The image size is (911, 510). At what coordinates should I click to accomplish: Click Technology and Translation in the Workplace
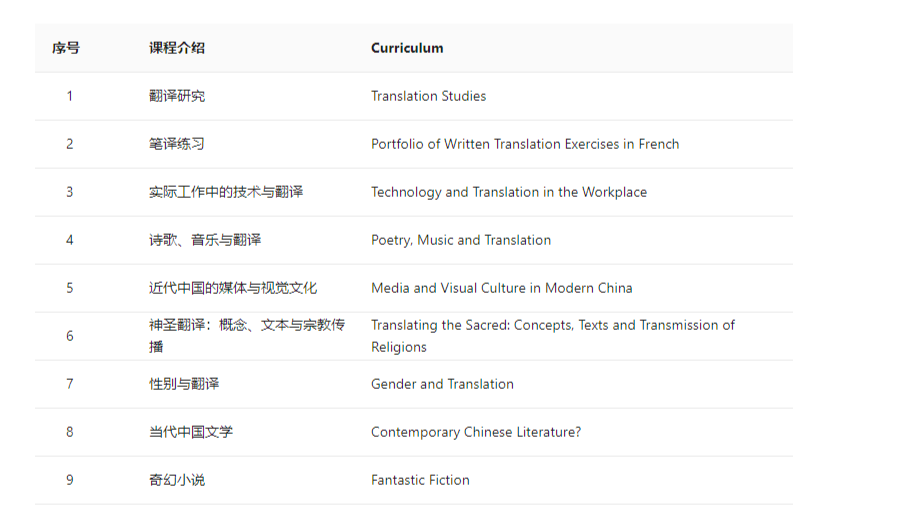tap(508, 192)
